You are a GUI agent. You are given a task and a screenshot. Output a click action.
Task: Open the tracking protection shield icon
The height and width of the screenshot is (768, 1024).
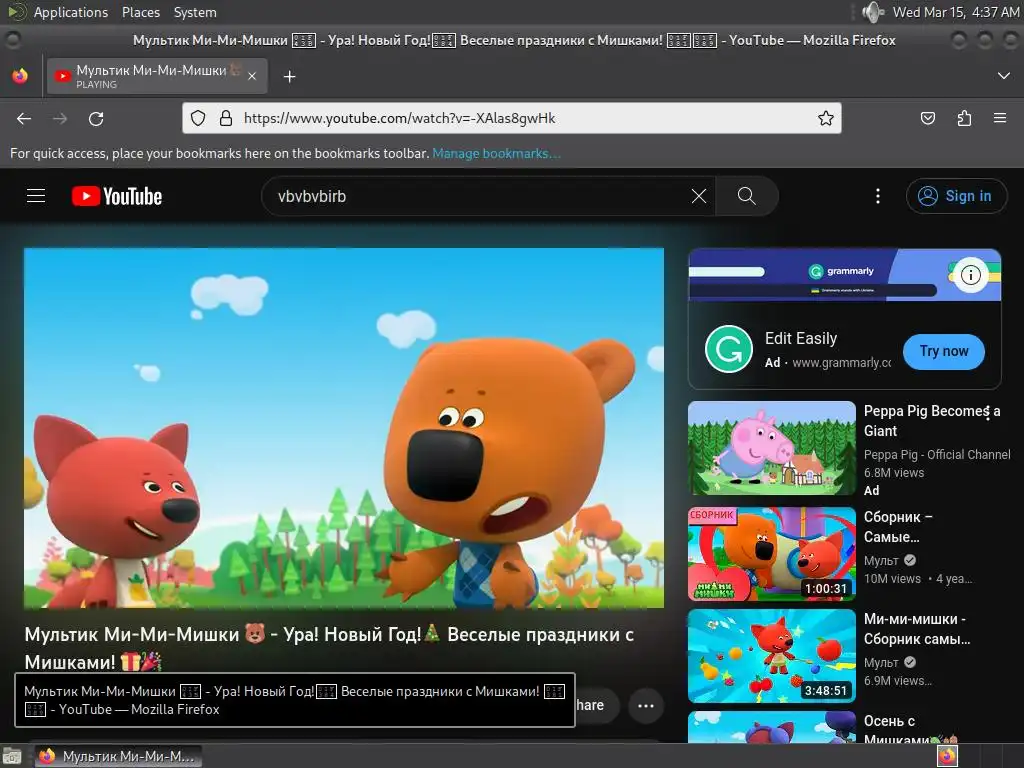point(198,118)
